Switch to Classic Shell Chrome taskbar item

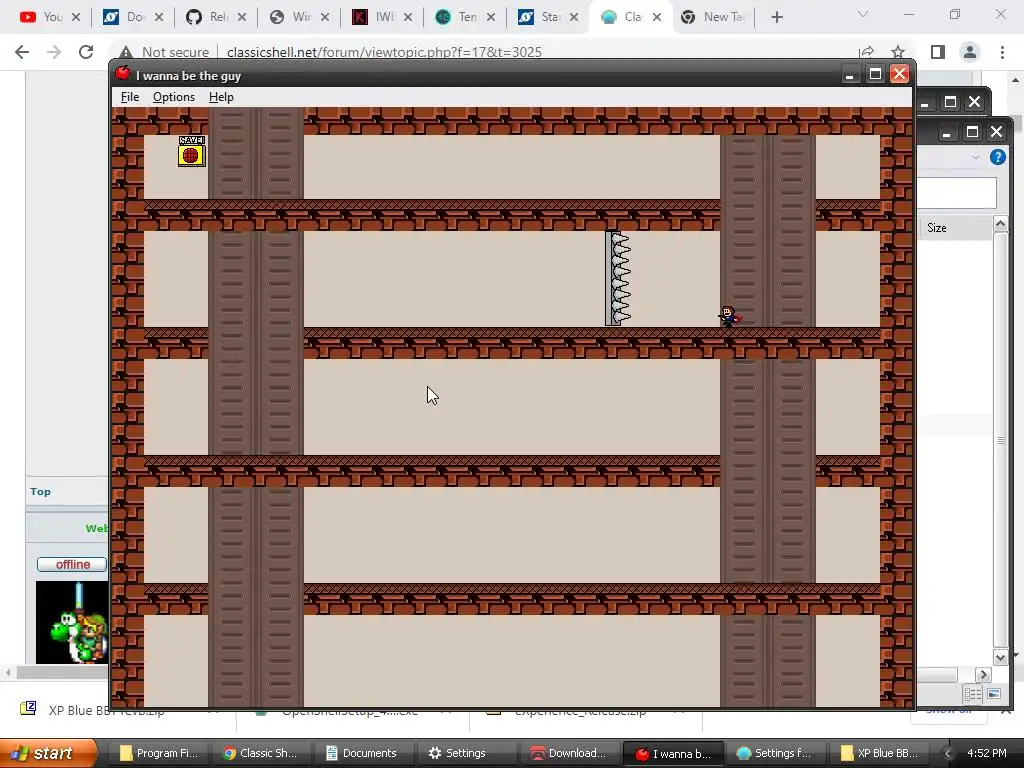coord(259,753)
